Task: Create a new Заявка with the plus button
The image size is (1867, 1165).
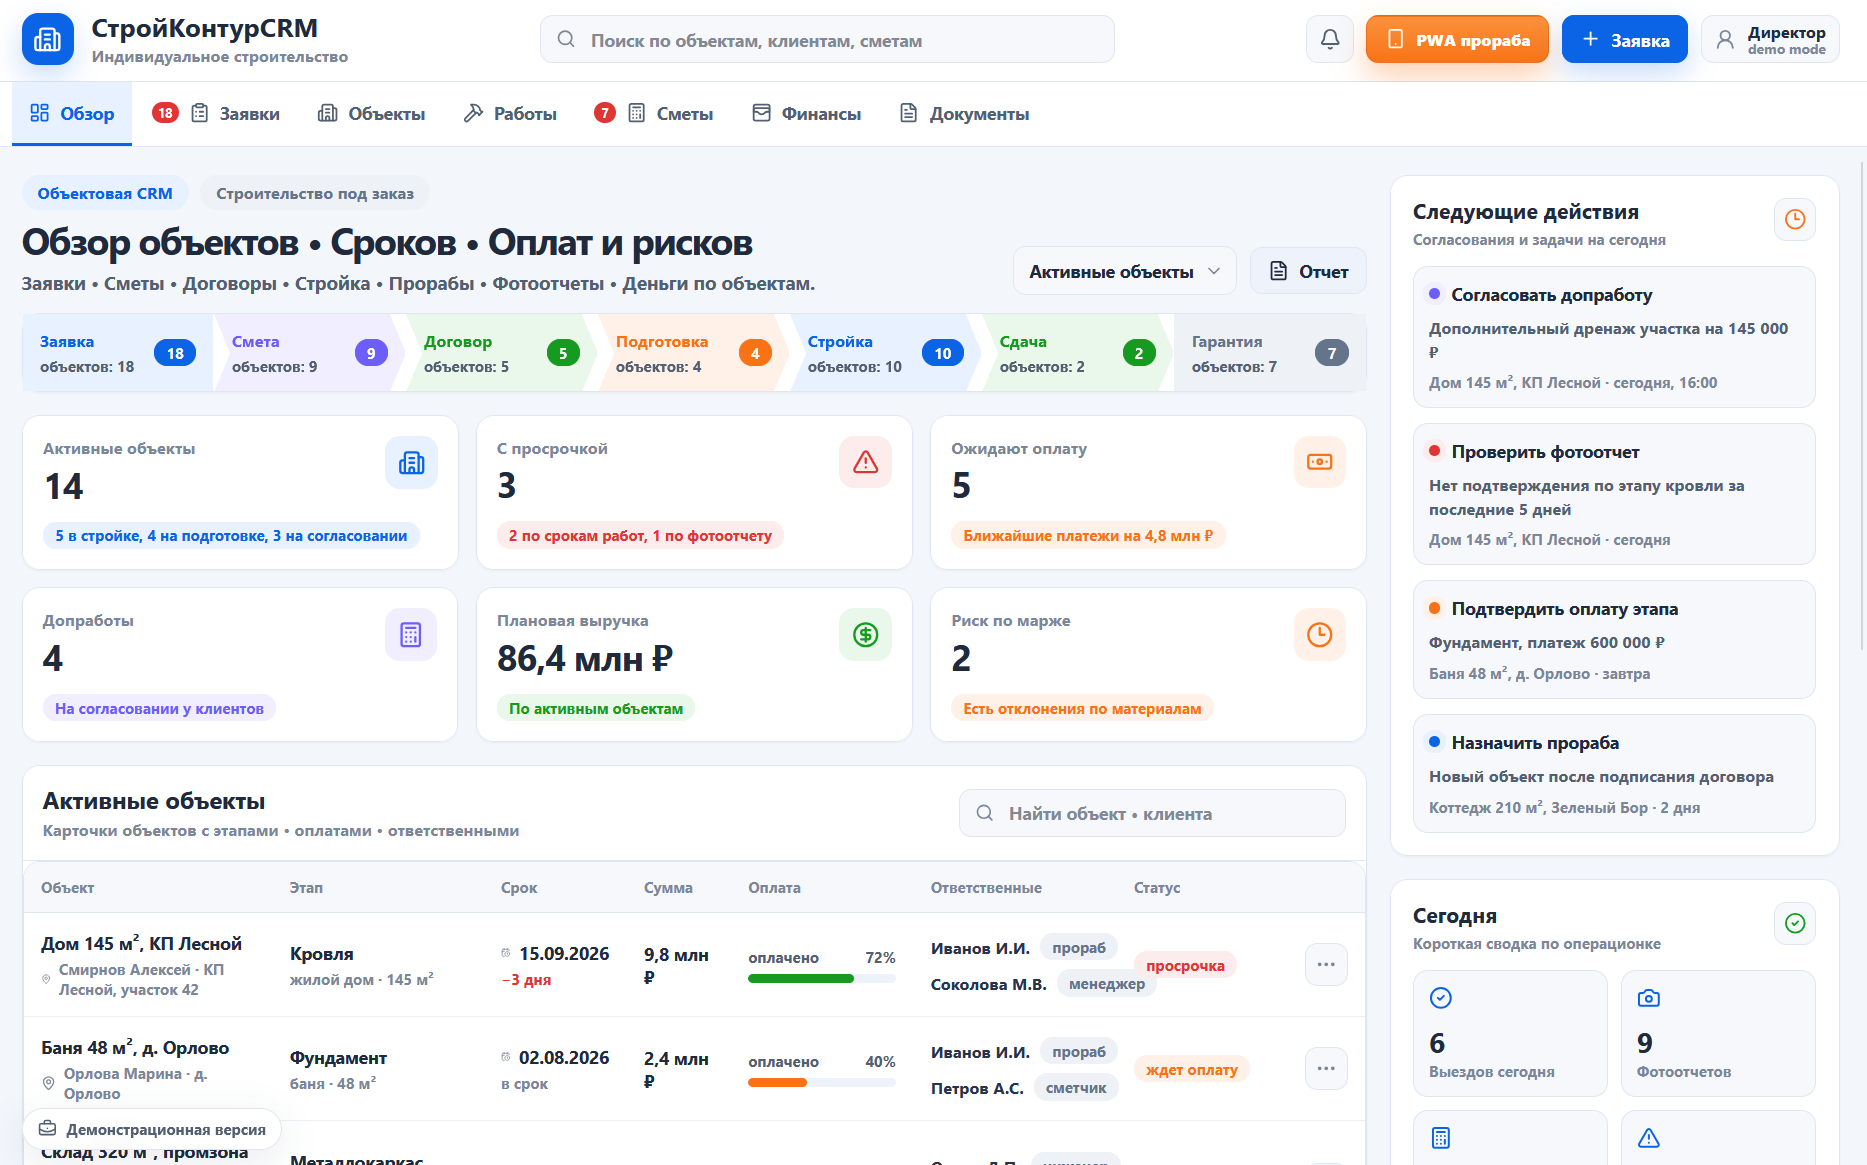Action: 1625,39
